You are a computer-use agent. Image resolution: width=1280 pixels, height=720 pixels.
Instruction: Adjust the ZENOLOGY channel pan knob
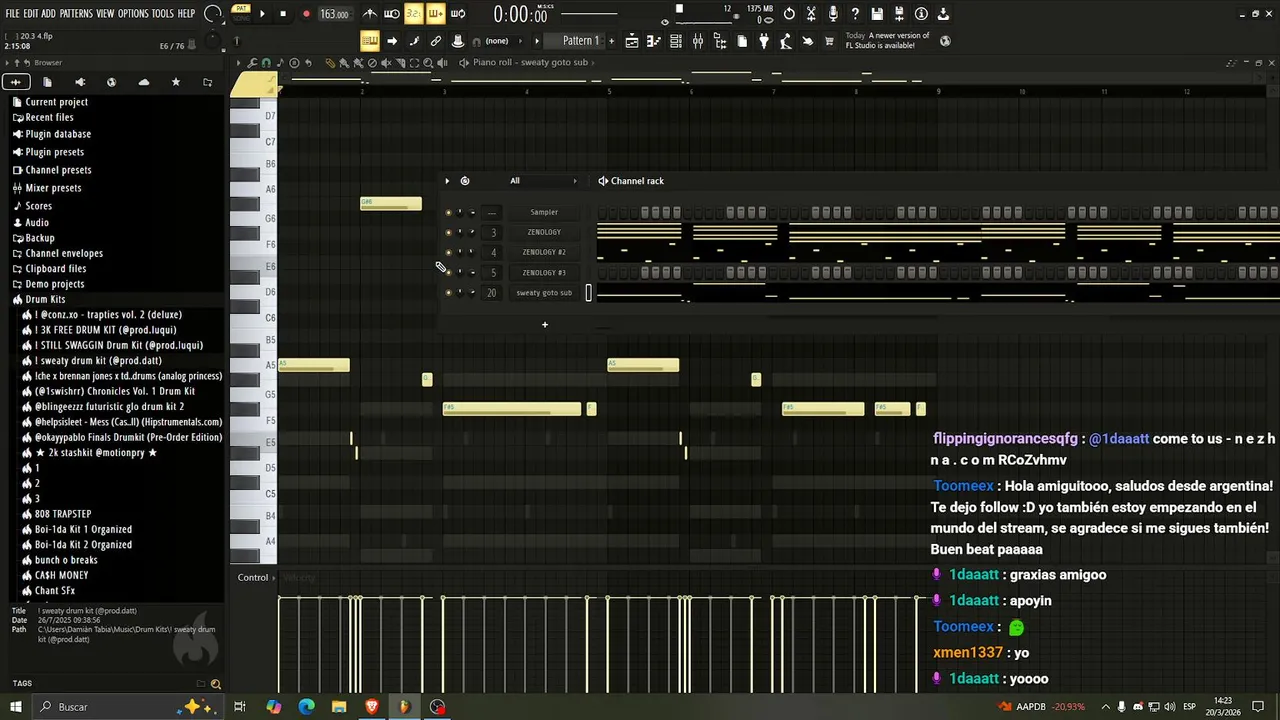pyautogui.click(x=460, y=232)
